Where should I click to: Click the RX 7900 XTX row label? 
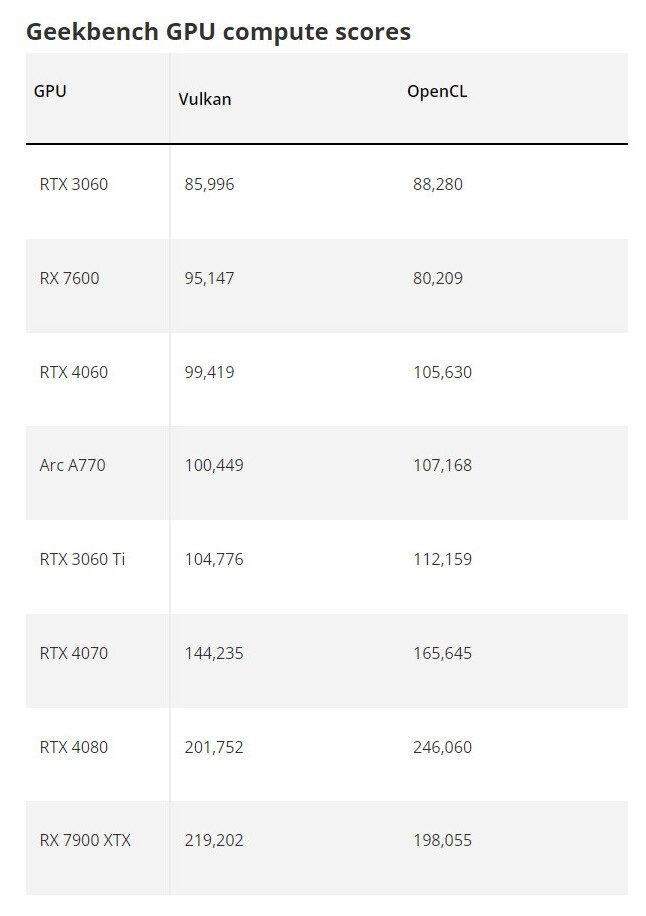(x=85, y=841)
